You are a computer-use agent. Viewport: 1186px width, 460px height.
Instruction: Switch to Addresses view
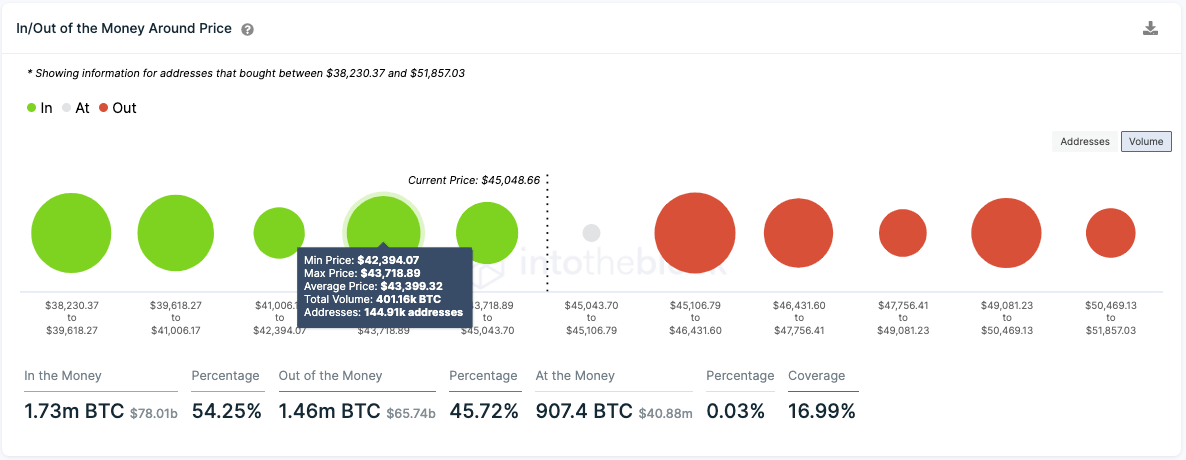1085,142
